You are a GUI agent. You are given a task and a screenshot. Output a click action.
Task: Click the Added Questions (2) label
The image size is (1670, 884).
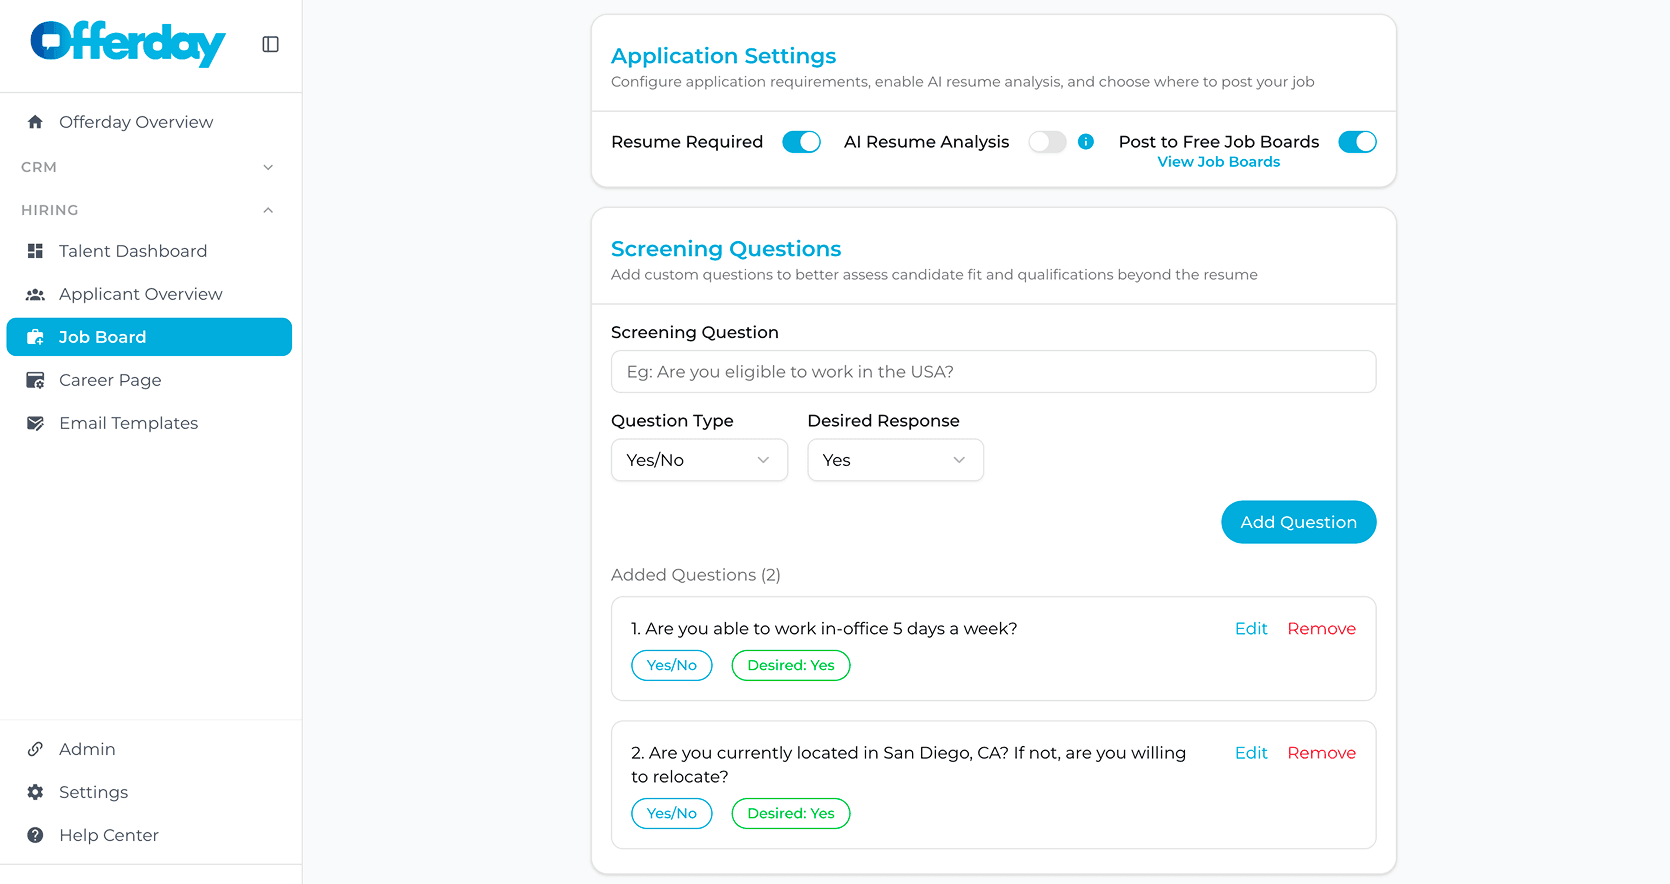[695, 575]
